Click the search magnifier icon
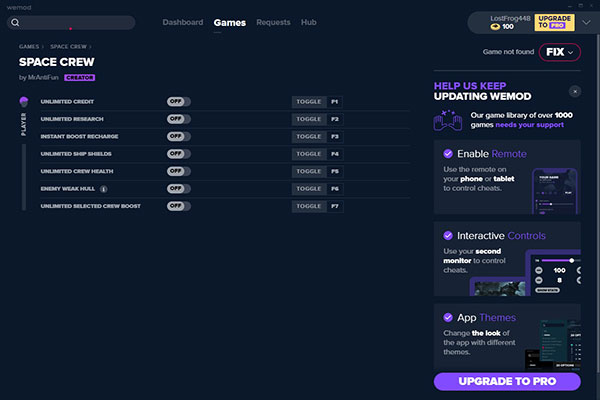Screen dimensions: 600x400 16,22
